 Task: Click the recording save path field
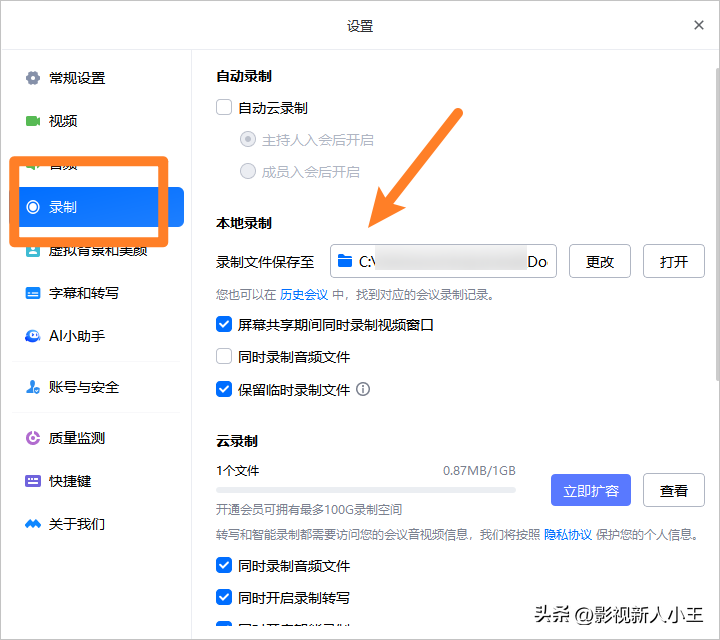click(443, 261)
